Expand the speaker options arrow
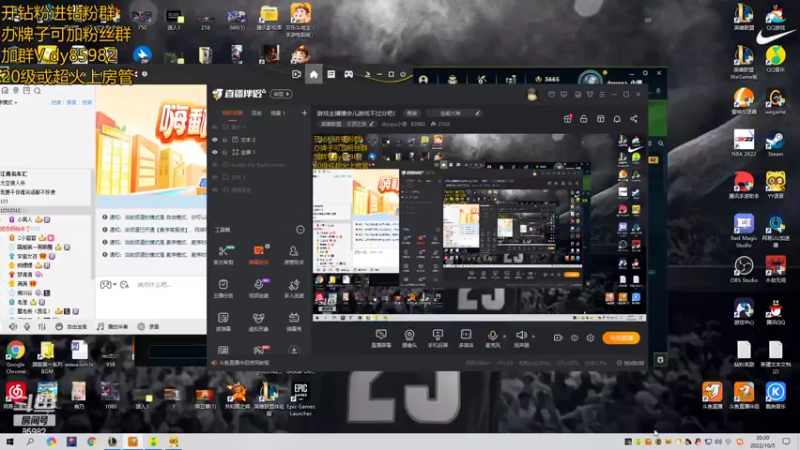Screen dimensions: 800x450 point(533,336)
